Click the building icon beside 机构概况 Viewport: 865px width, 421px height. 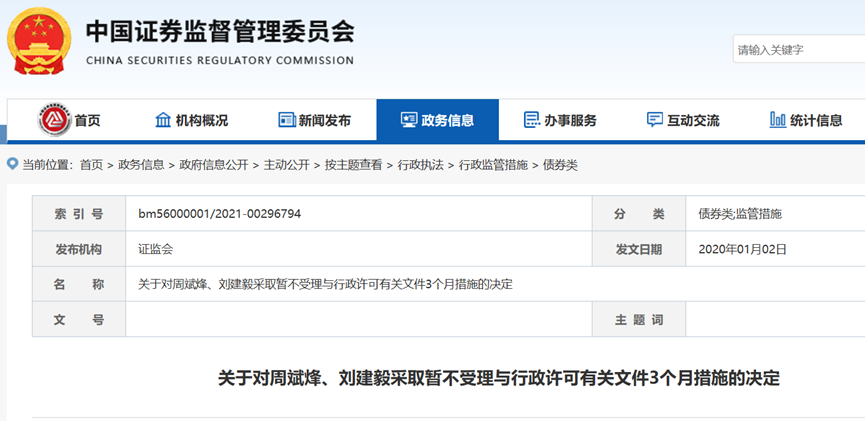point(163,120)
